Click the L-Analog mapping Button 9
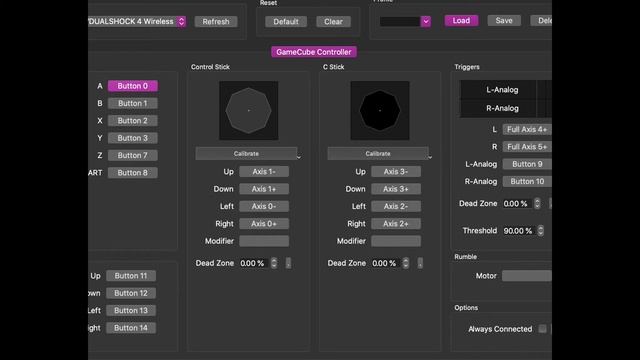 [527, 164]
